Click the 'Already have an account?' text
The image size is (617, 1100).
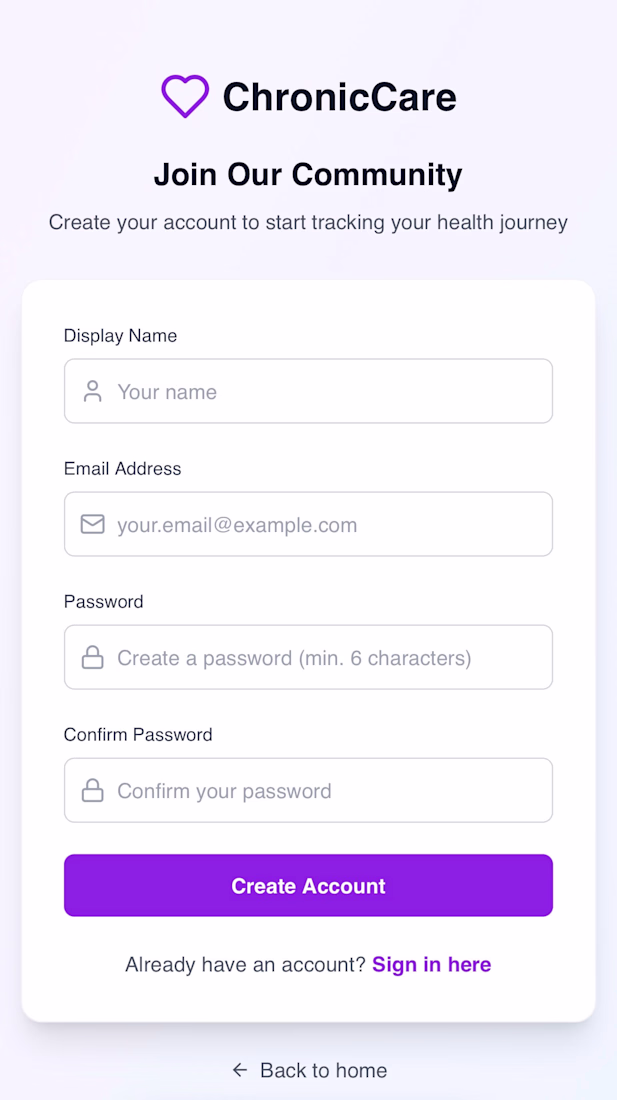[245, 964]
